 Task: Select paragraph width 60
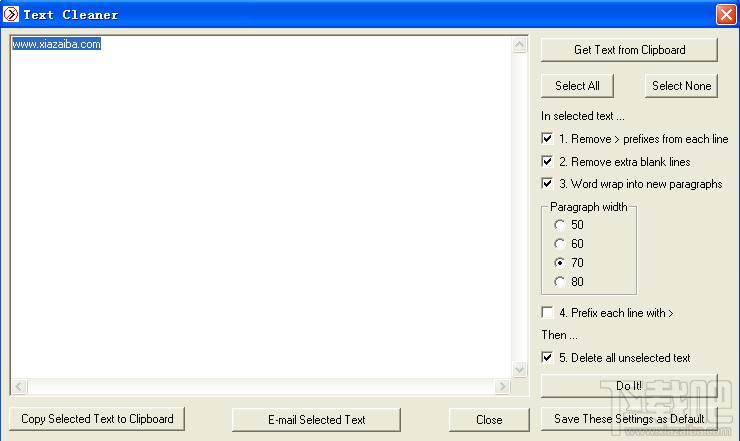560,244
